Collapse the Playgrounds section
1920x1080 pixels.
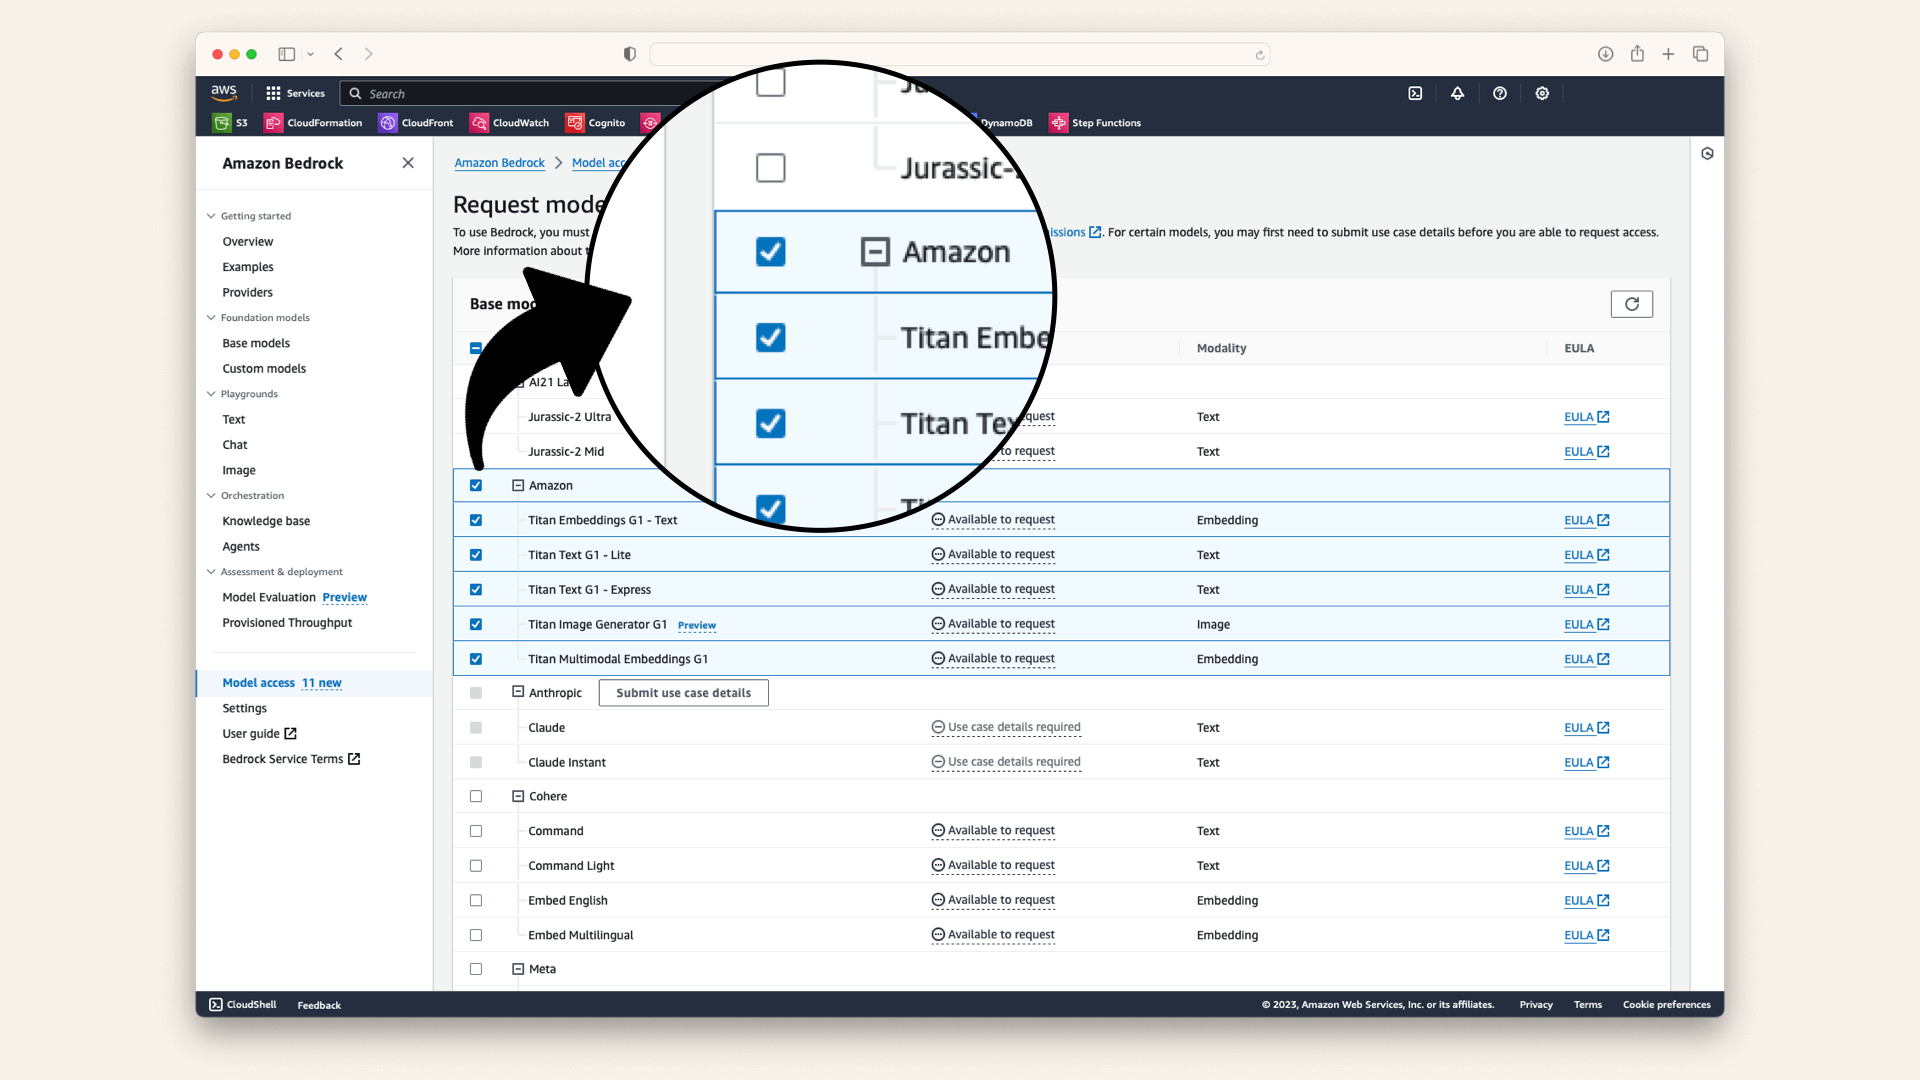point(211,394)
